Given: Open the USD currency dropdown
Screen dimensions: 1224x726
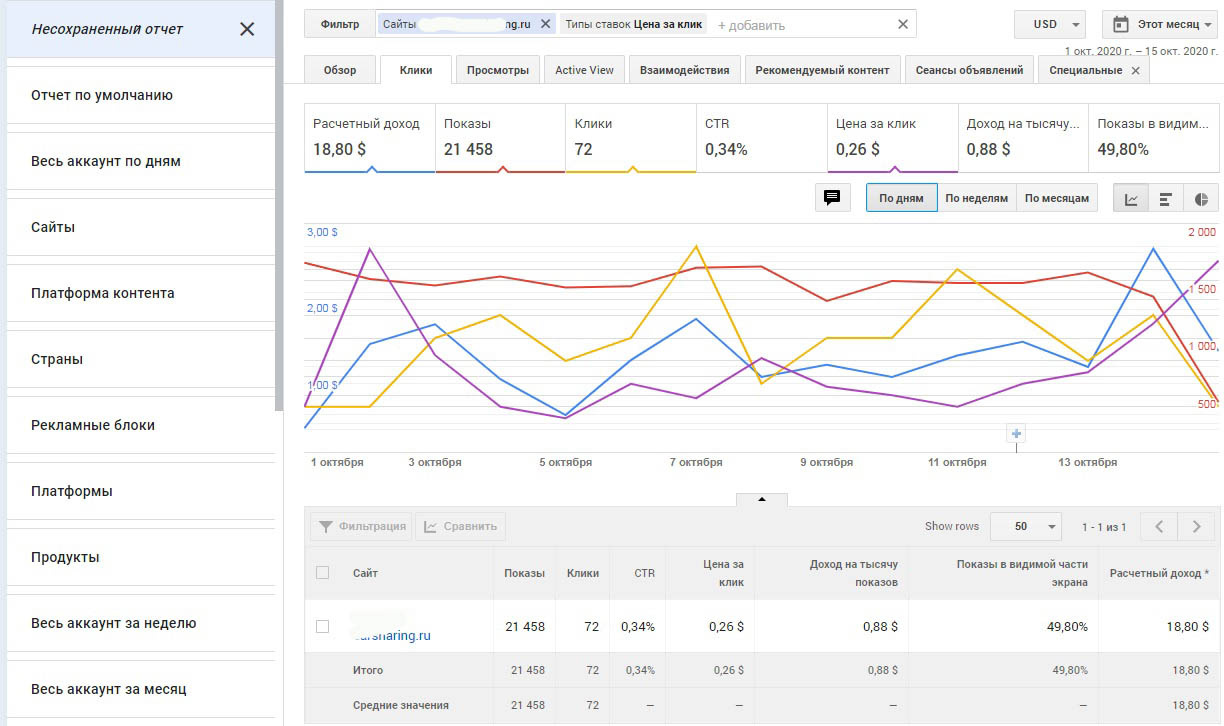Looking at the screenshot, I should (x=1049, y=24).
